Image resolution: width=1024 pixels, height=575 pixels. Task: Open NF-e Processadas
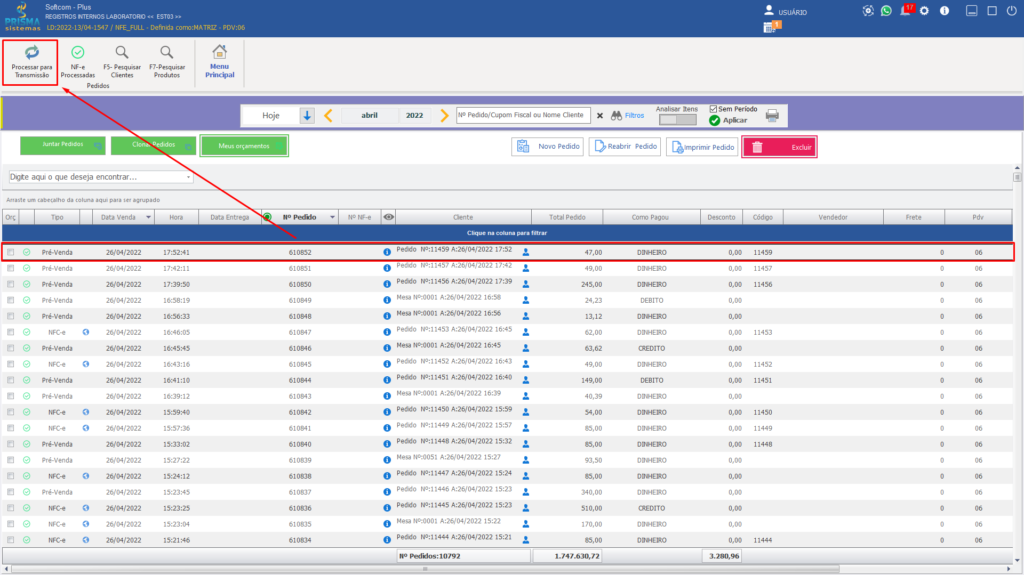click(78, 62)
